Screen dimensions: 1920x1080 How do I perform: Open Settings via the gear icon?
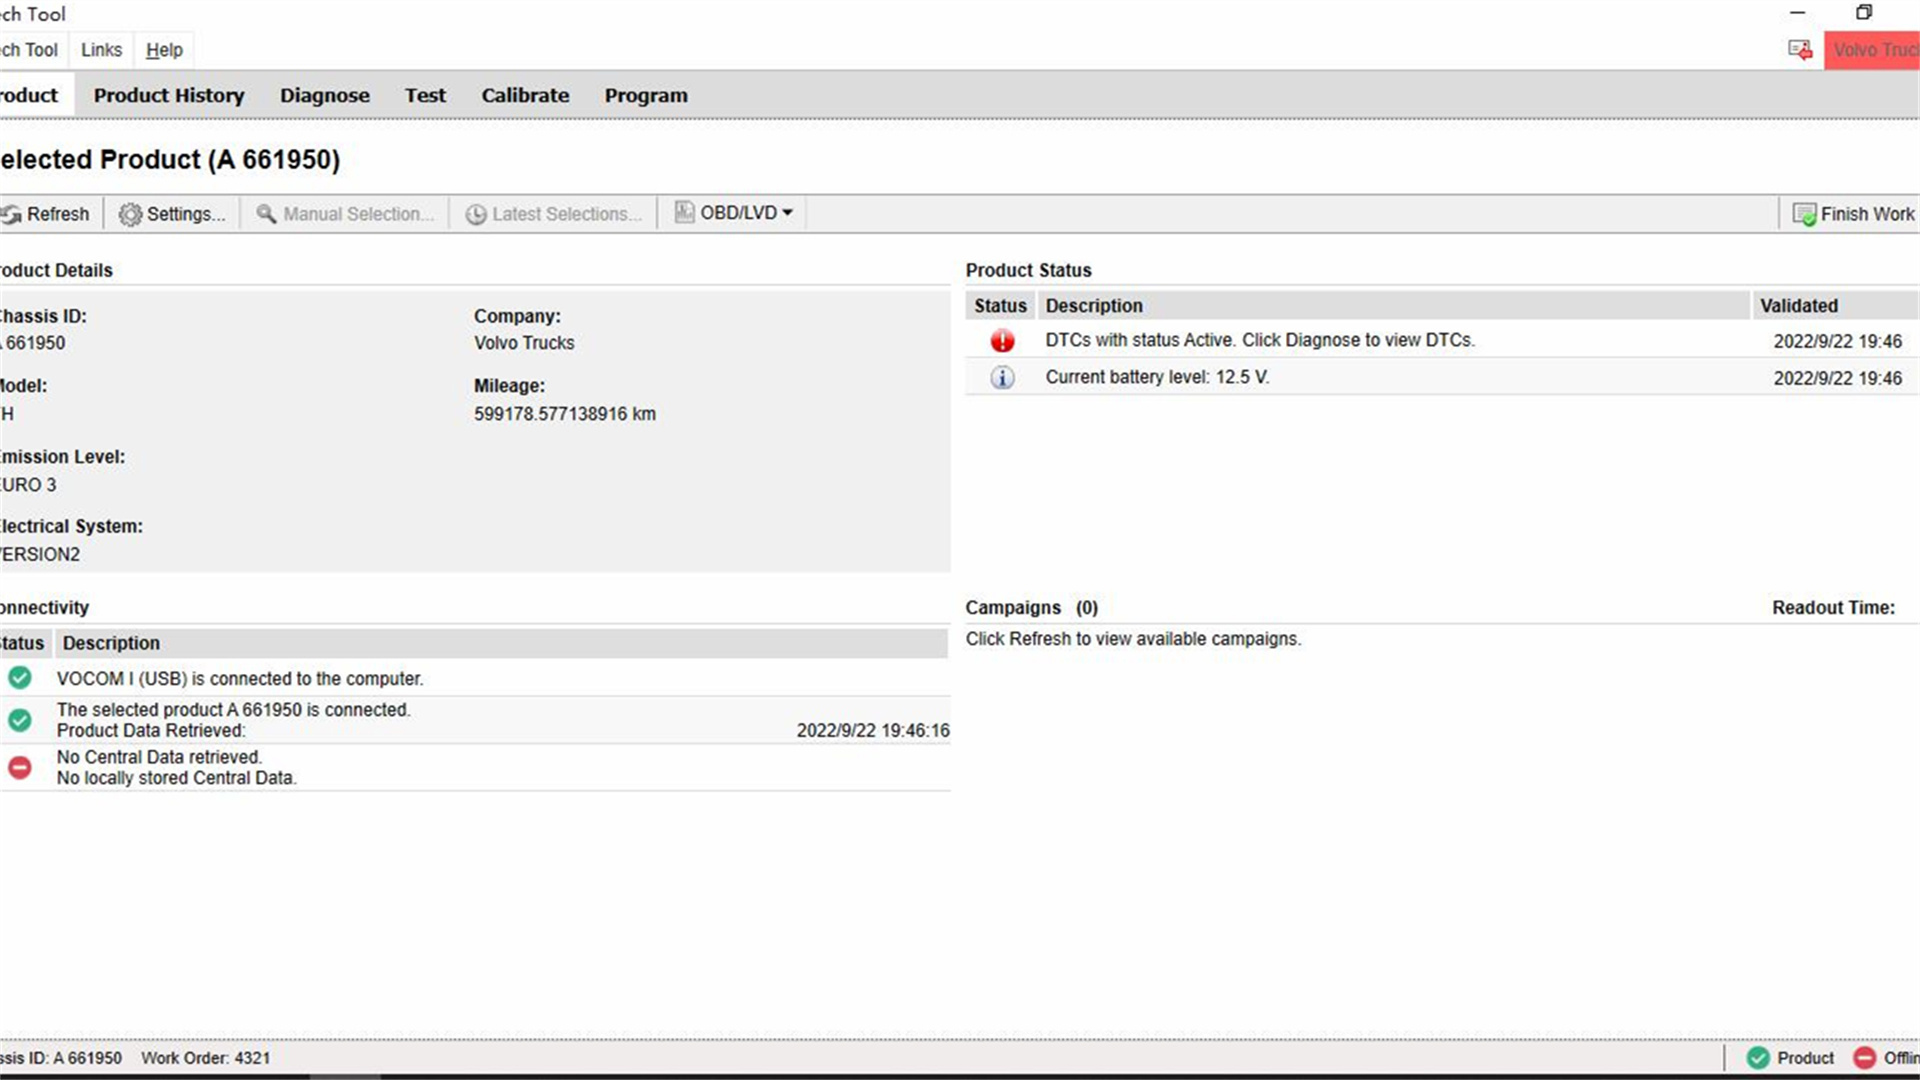point(130,214)
